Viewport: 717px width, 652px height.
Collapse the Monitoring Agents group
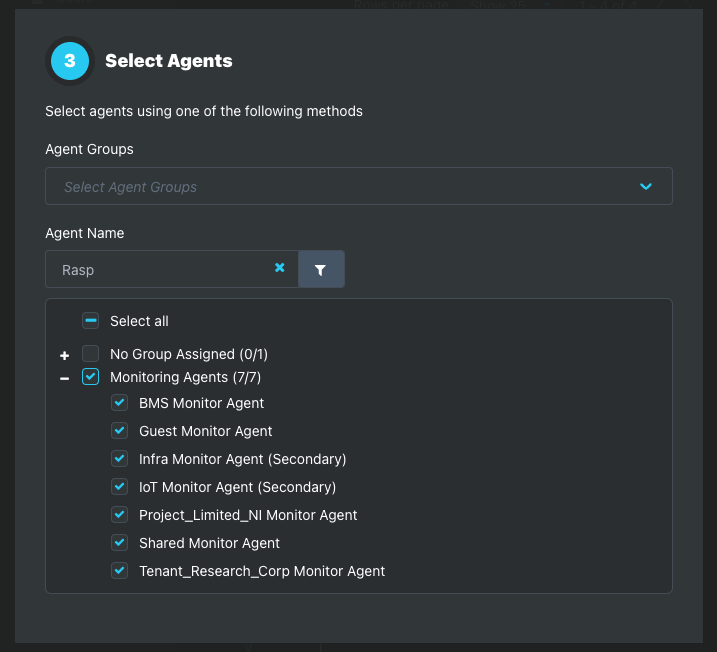(64, 379)
